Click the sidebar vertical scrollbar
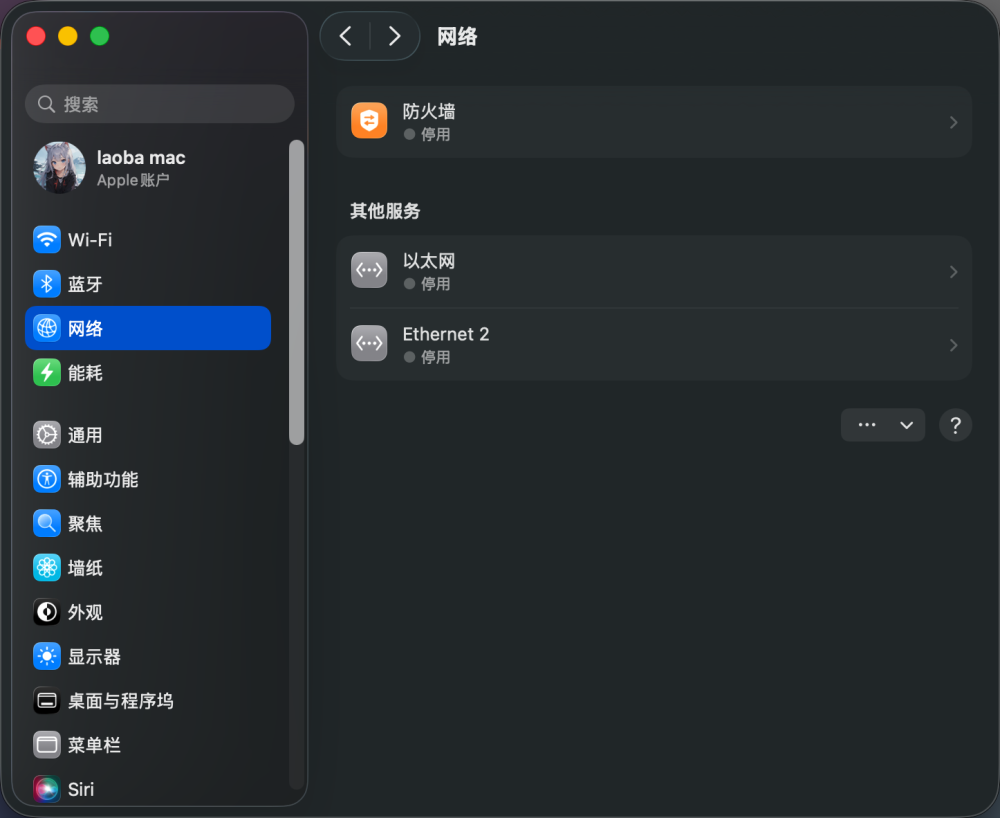Screen dimensions: 1000x818 click(x=297, y=292)
